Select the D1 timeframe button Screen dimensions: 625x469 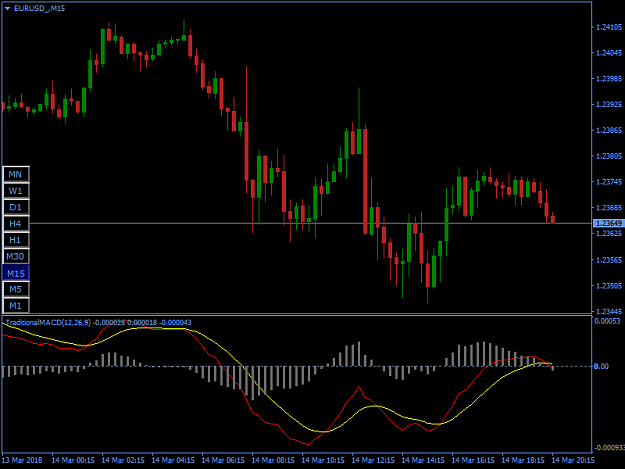pos(16,207)
